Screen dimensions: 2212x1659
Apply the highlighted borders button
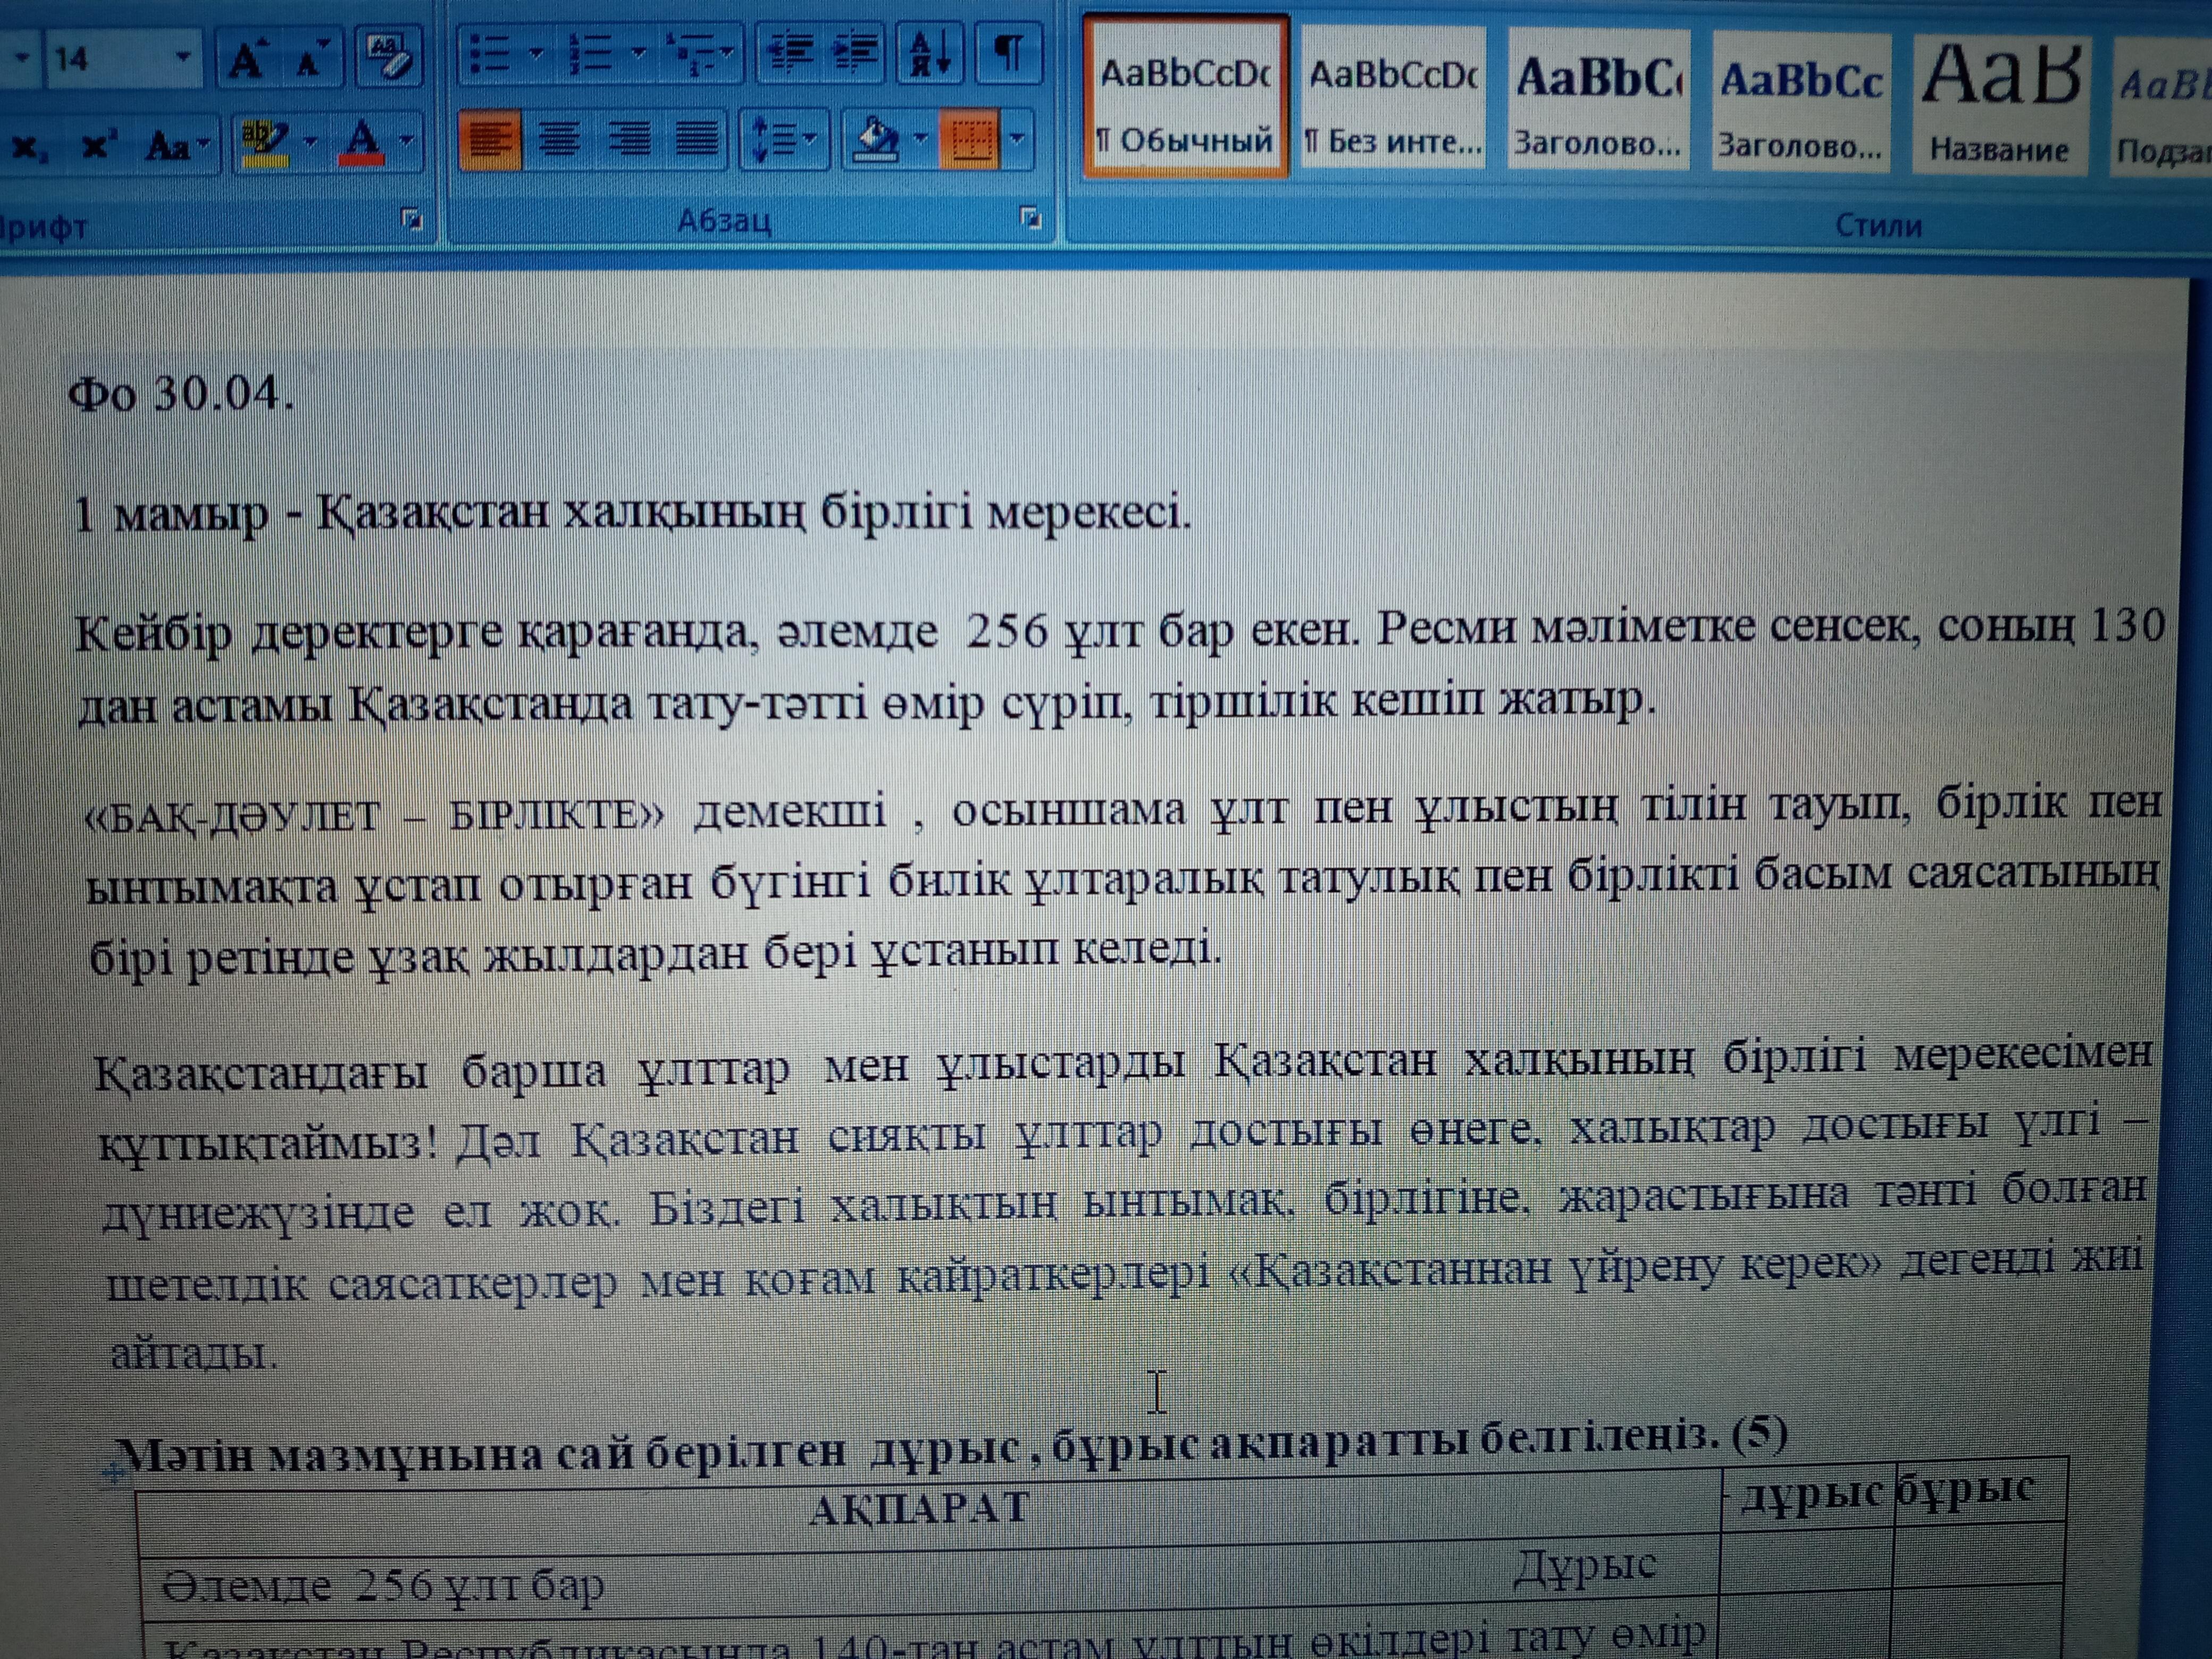[970, 140]
